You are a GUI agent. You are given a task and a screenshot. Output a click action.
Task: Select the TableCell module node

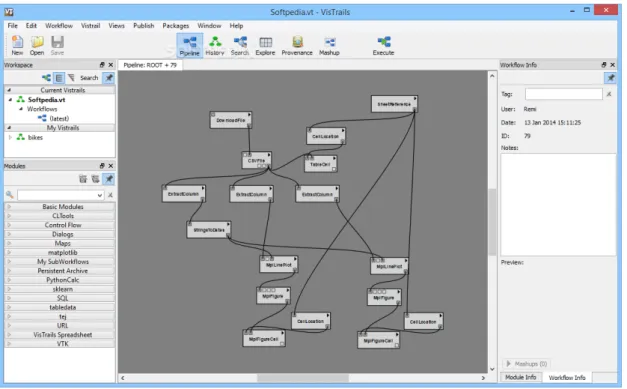320,164
